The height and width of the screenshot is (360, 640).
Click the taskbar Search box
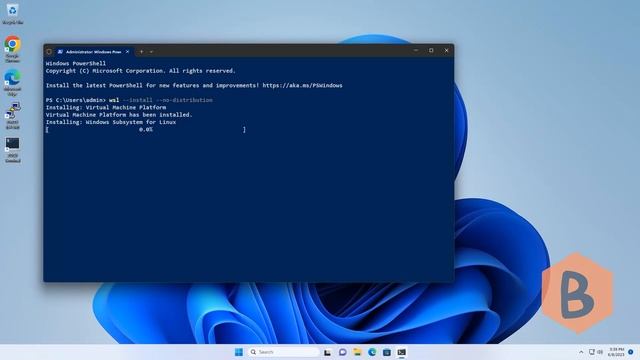tap(283, 352)
